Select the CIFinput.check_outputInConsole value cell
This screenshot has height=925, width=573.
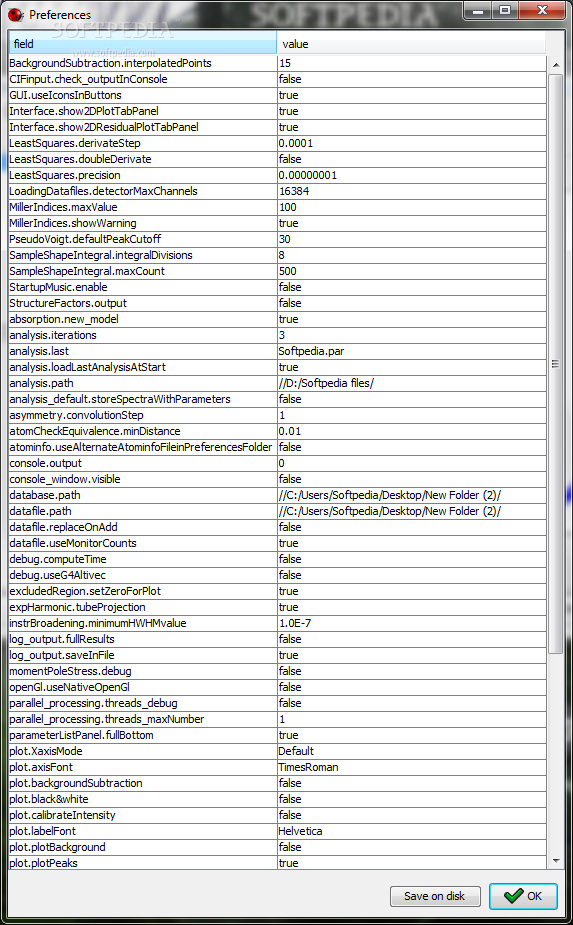coord(411,79)
